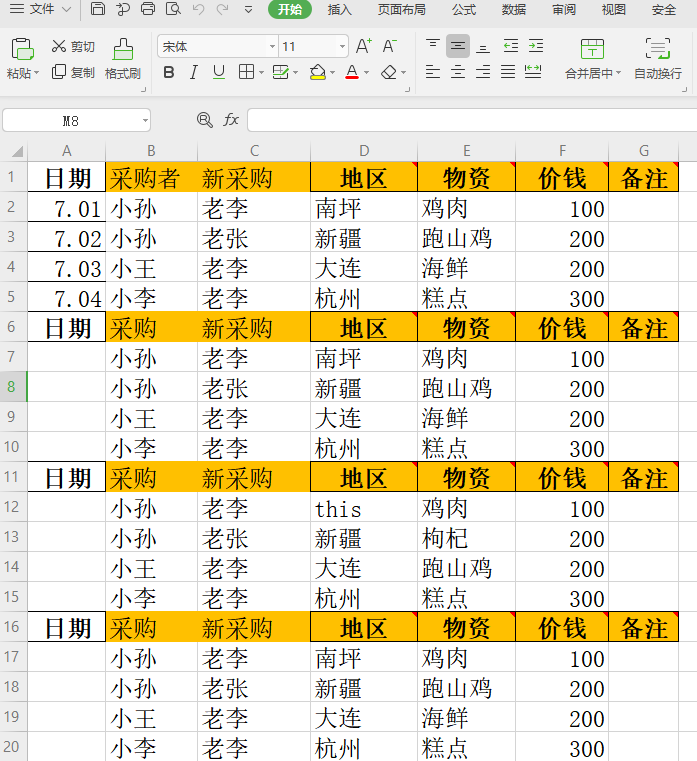
Task: Justify text alignment icon
Action: tap(508, 72)
